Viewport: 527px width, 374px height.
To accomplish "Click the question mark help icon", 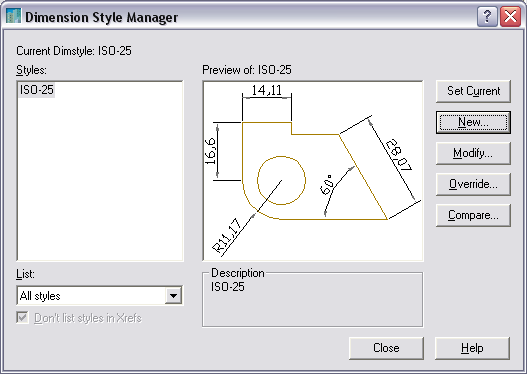I will point(487,16).
